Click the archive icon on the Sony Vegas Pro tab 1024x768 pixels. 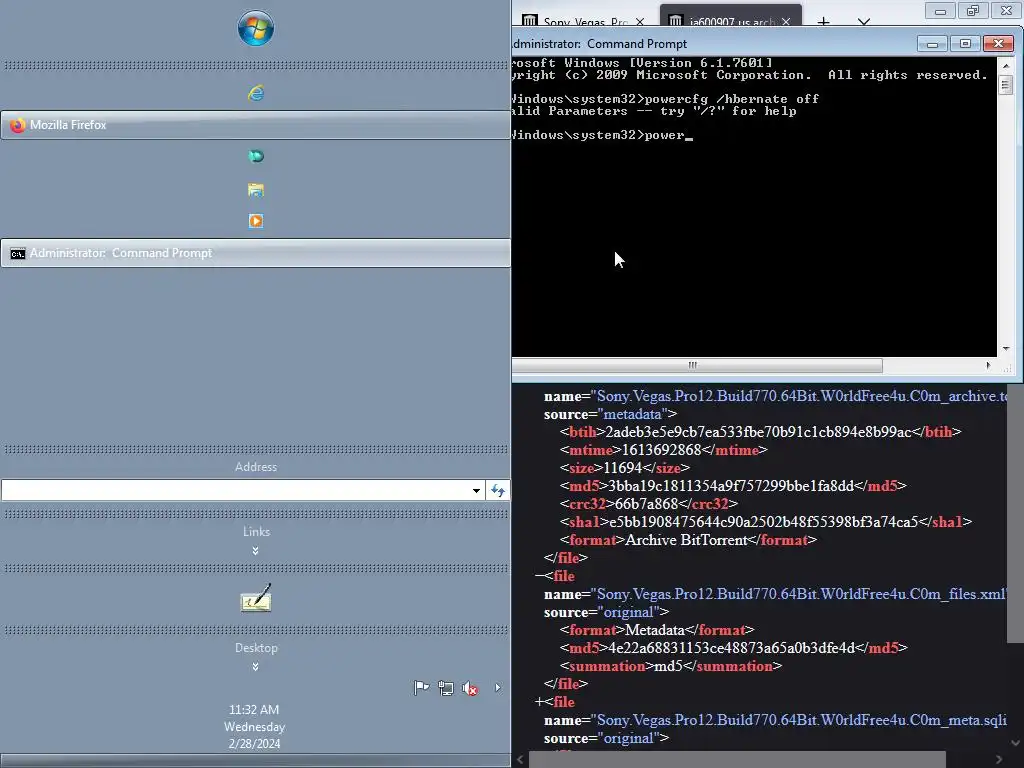(530, 22)
